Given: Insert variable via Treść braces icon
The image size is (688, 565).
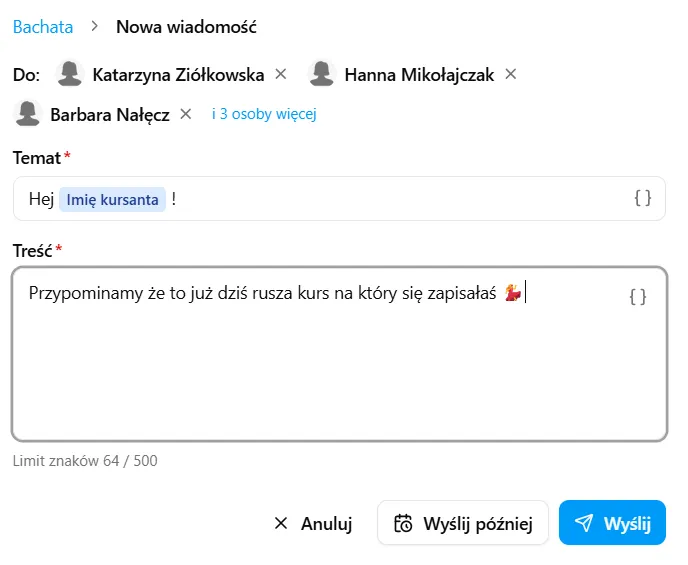Looking at the screenshot, I should 638,297.
